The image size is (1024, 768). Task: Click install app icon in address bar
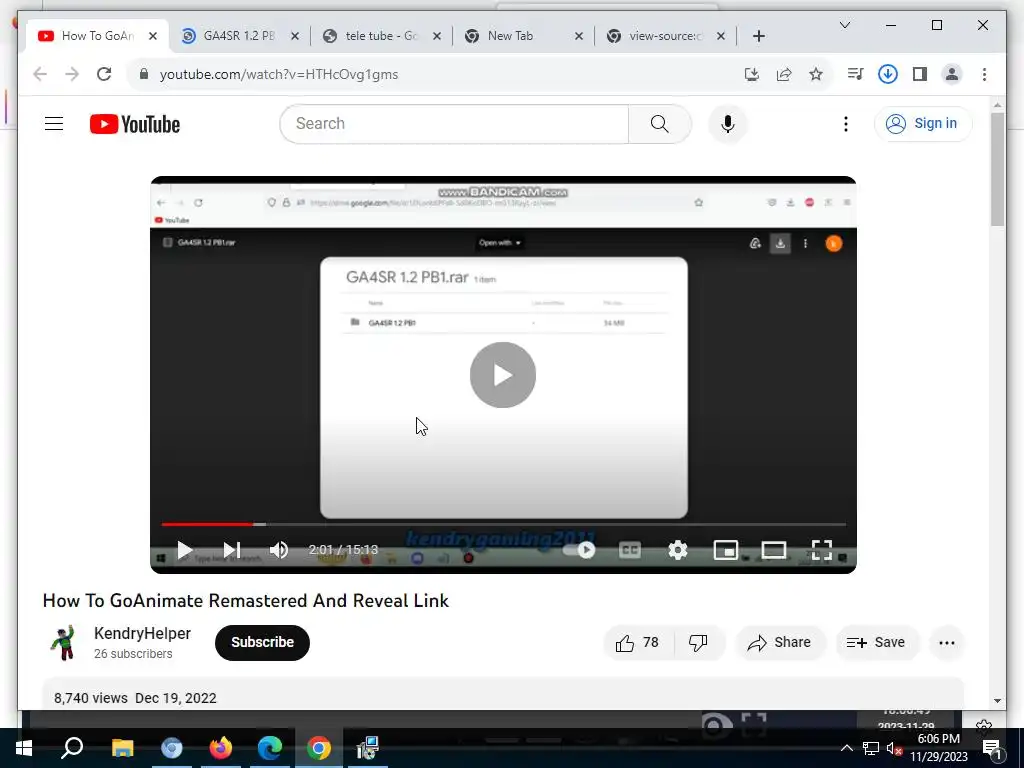click(x=752, y=74)
